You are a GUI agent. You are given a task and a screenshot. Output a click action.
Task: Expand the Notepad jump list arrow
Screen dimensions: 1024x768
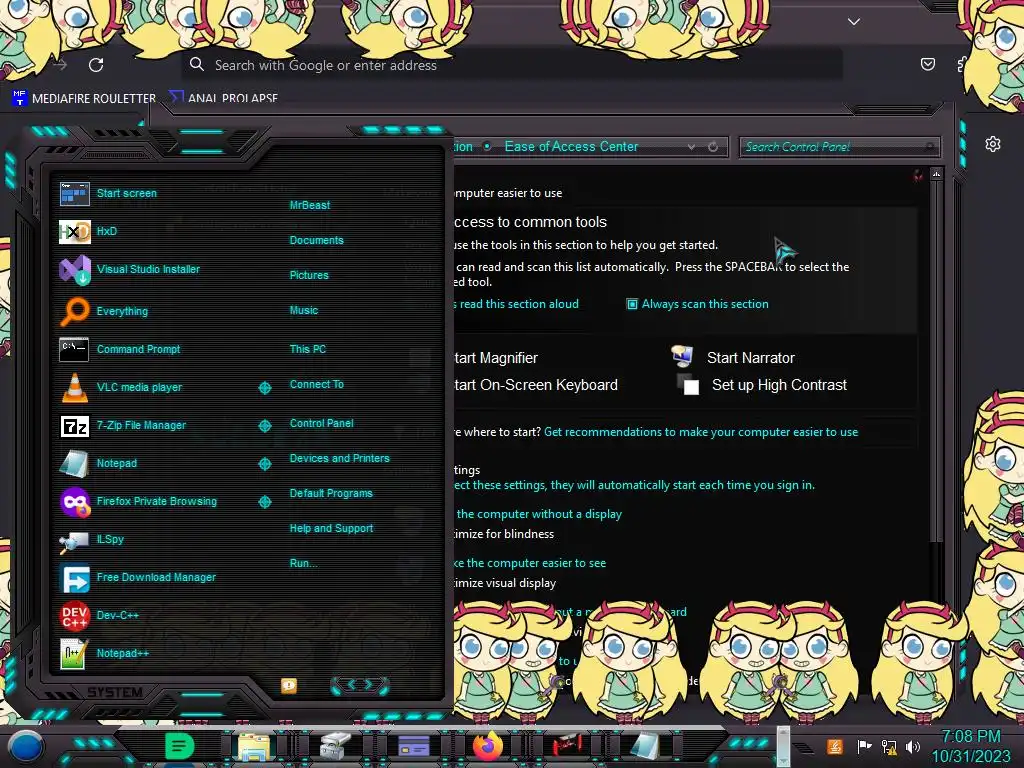pos(264,464)
